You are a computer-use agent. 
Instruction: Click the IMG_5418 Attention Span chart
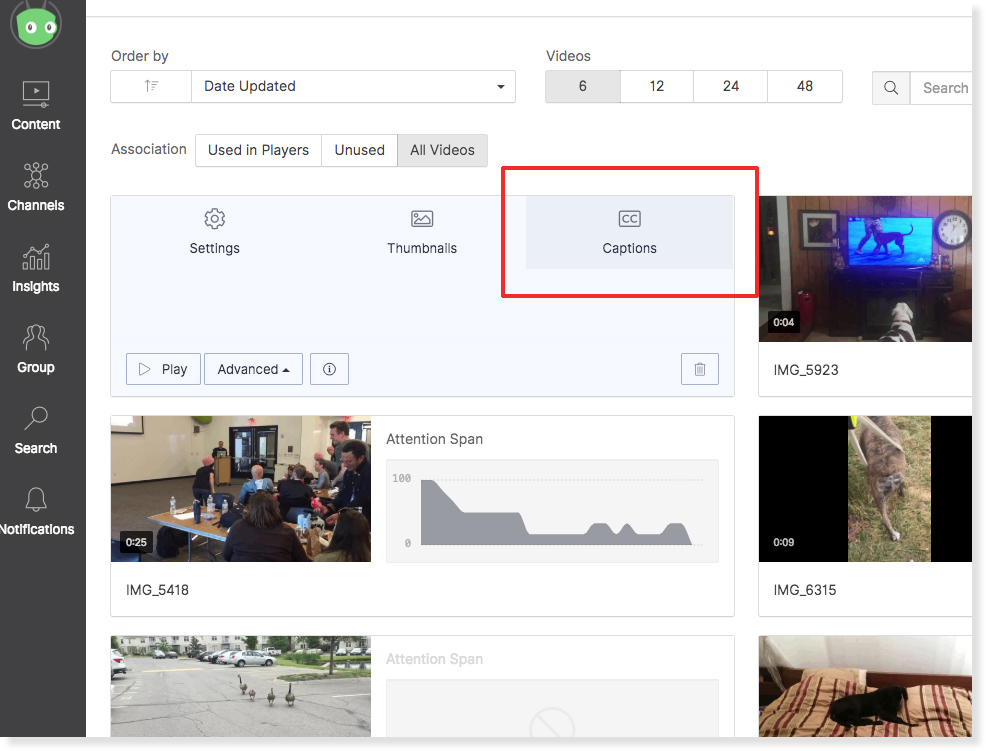(x=552, y=511)
